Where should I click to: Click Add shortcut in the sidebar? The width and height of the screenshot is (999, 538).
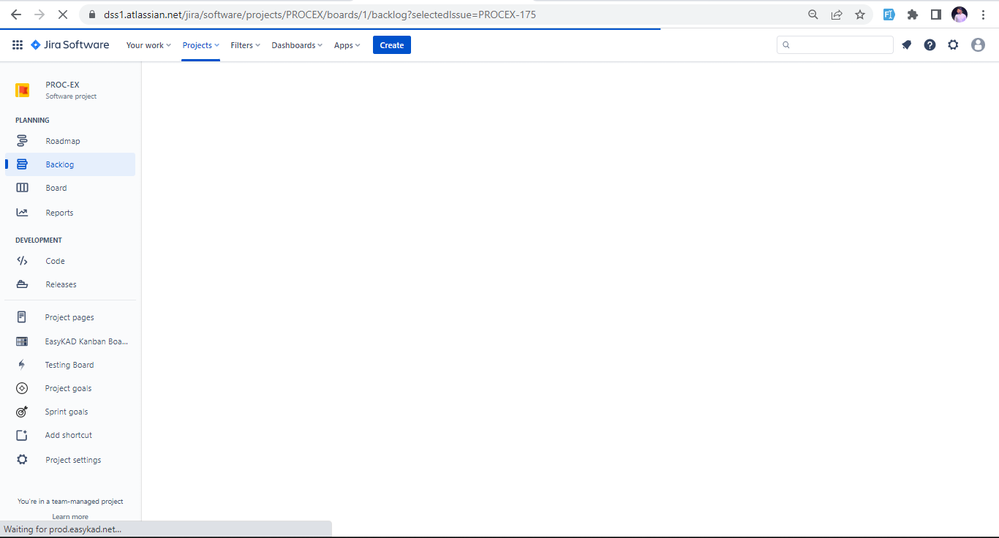click(x=70, y=435)
